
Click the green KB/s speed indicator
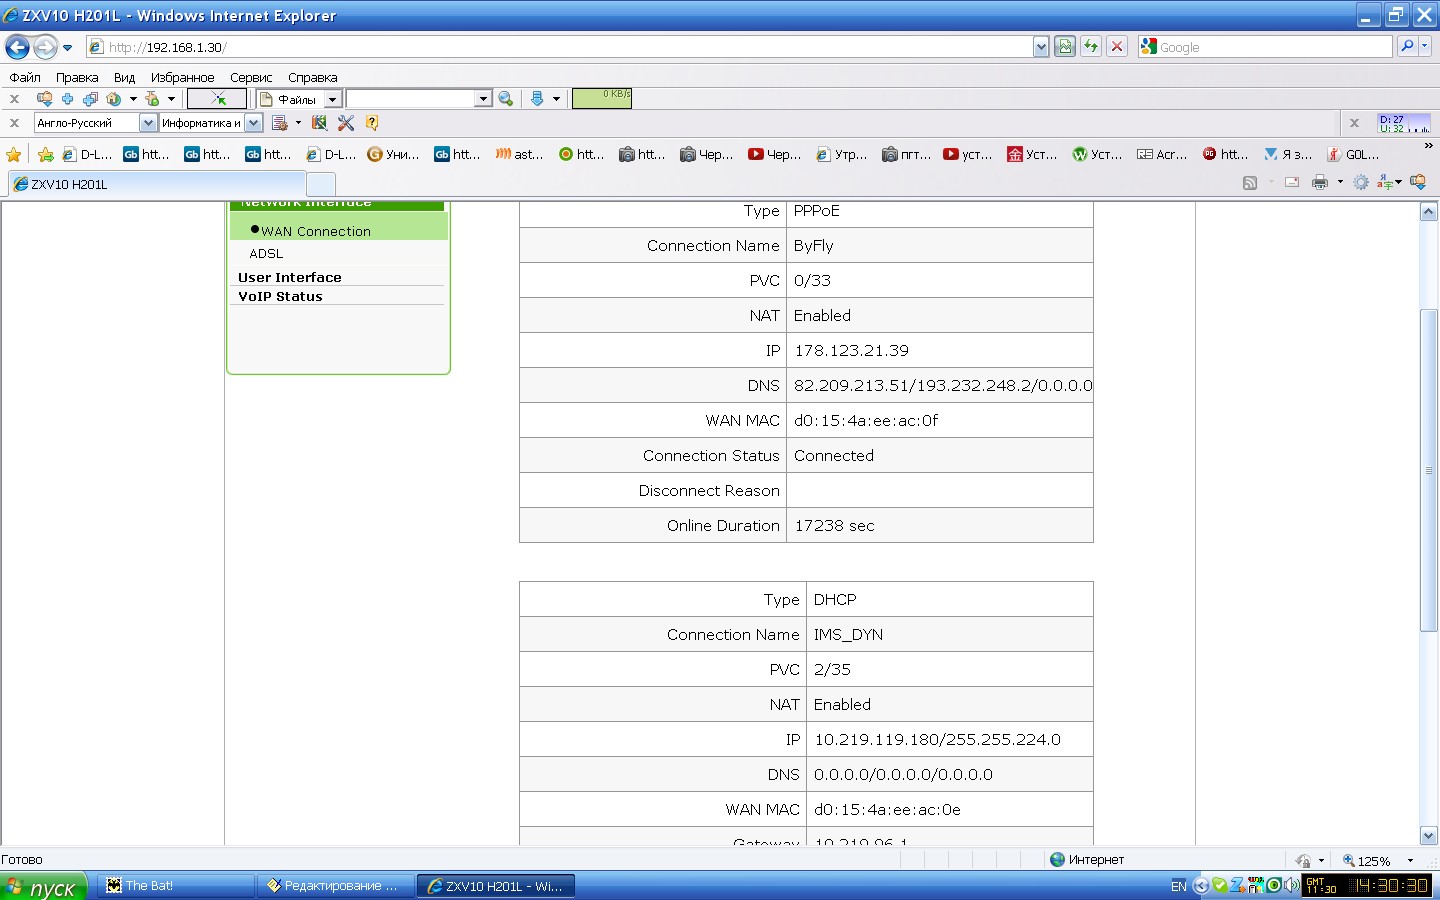pos(601,98)
